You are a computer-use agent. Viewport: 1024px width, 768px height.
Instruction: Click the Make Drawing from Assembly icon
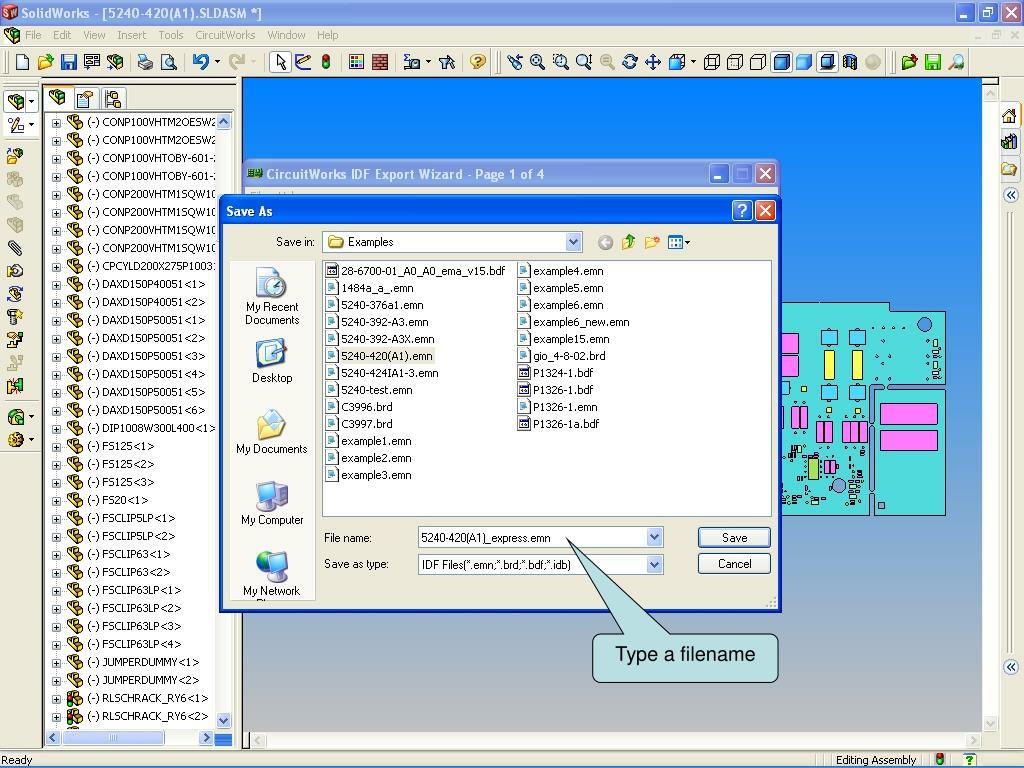92,62
